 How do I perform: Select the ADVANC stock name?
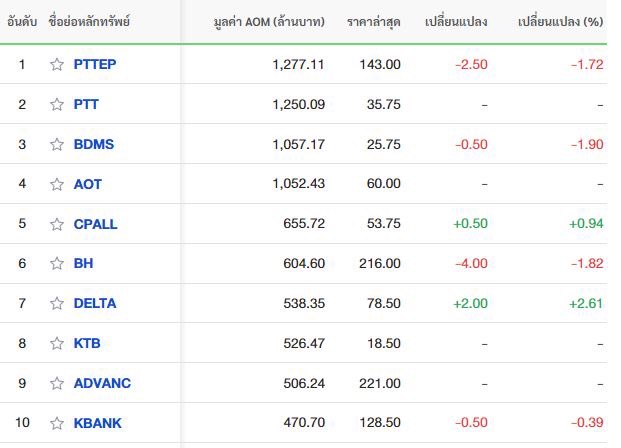pyautogui.click(x=102, y=383)
